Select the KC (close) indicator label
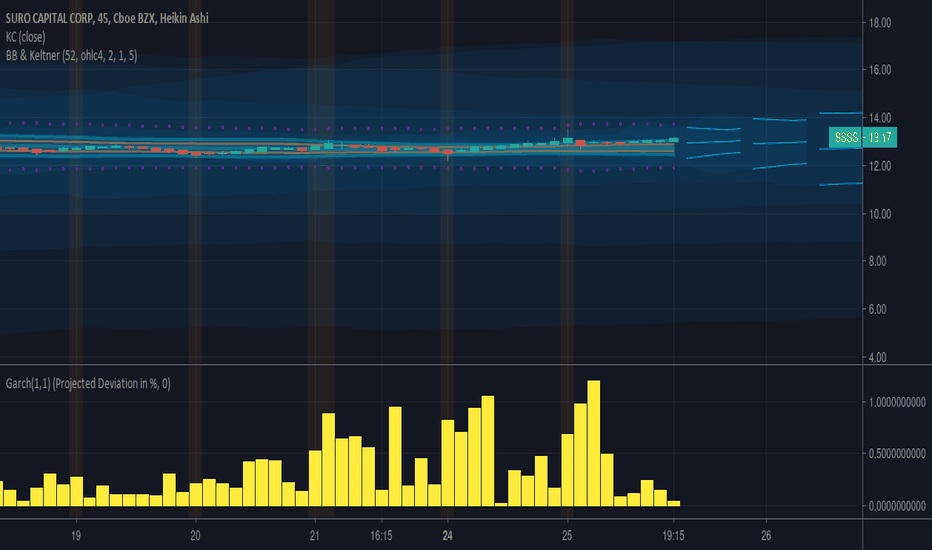 26,37
